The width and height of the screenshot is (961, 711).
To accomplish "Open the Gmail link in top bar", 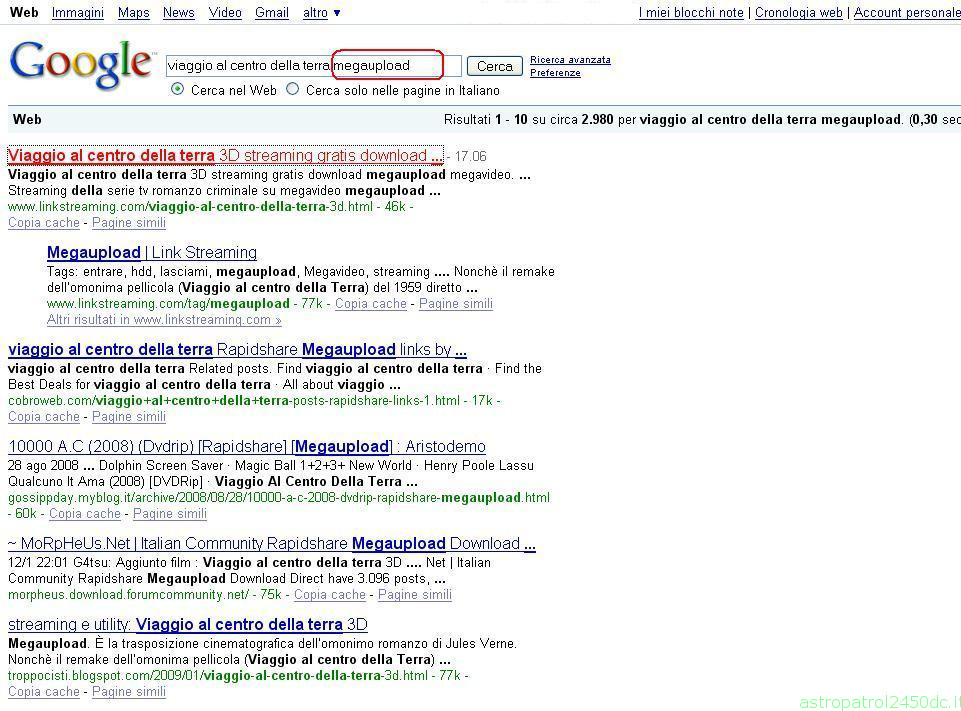I will tap(272, 12).
